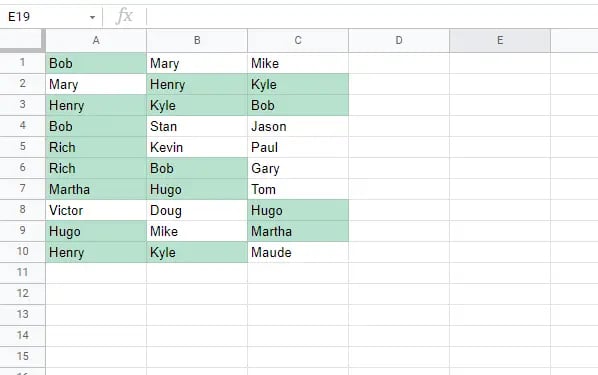Select row 1 header
This screenshot has width=598, height=375.
point(23,63)
